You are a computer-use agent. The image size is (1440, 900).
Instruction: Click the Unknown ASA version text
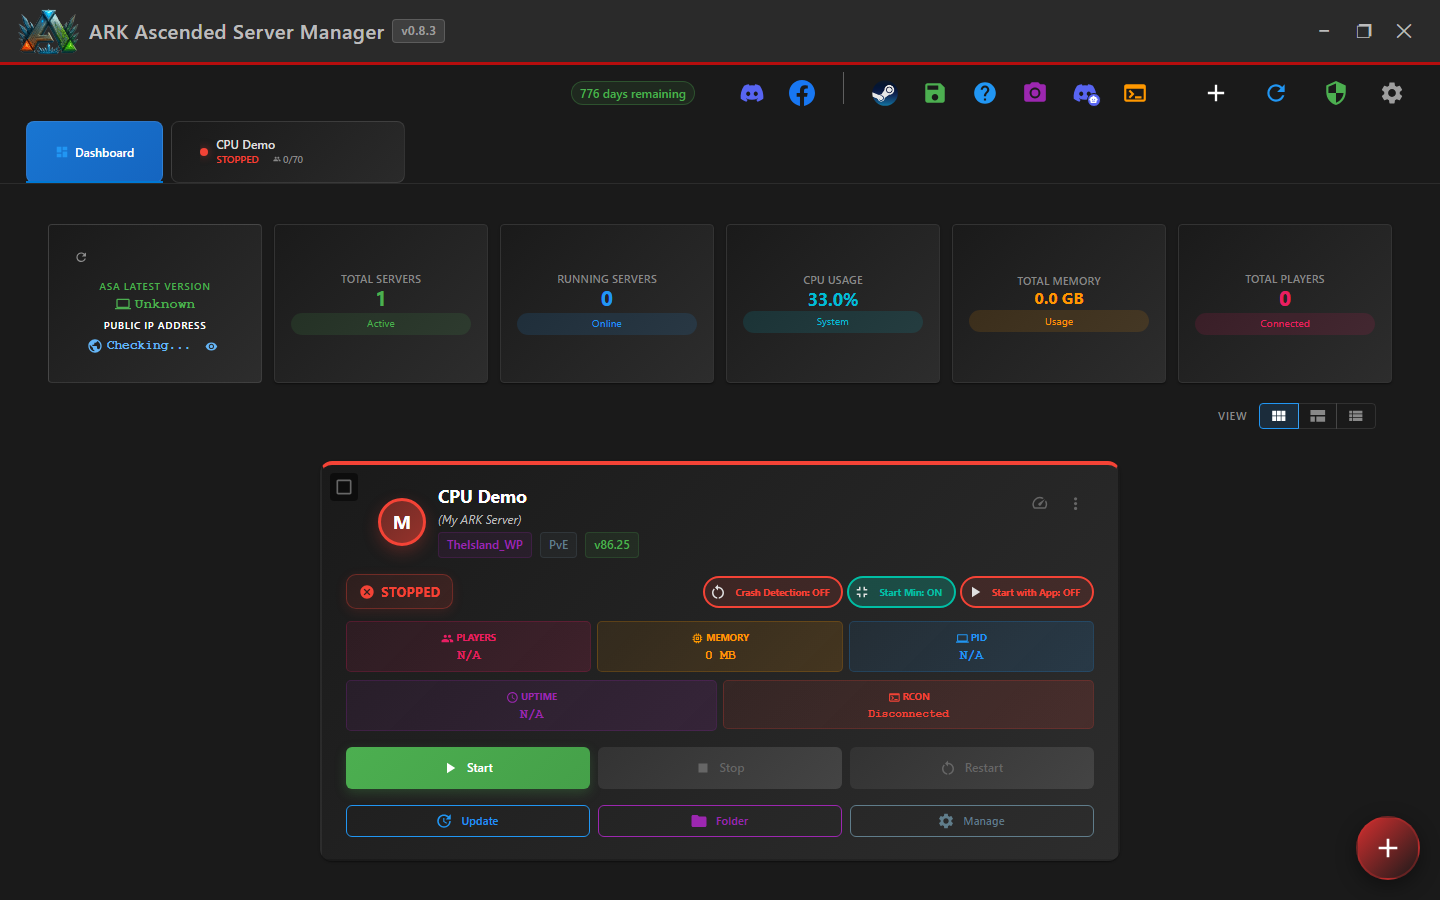[x=164, y=304]
